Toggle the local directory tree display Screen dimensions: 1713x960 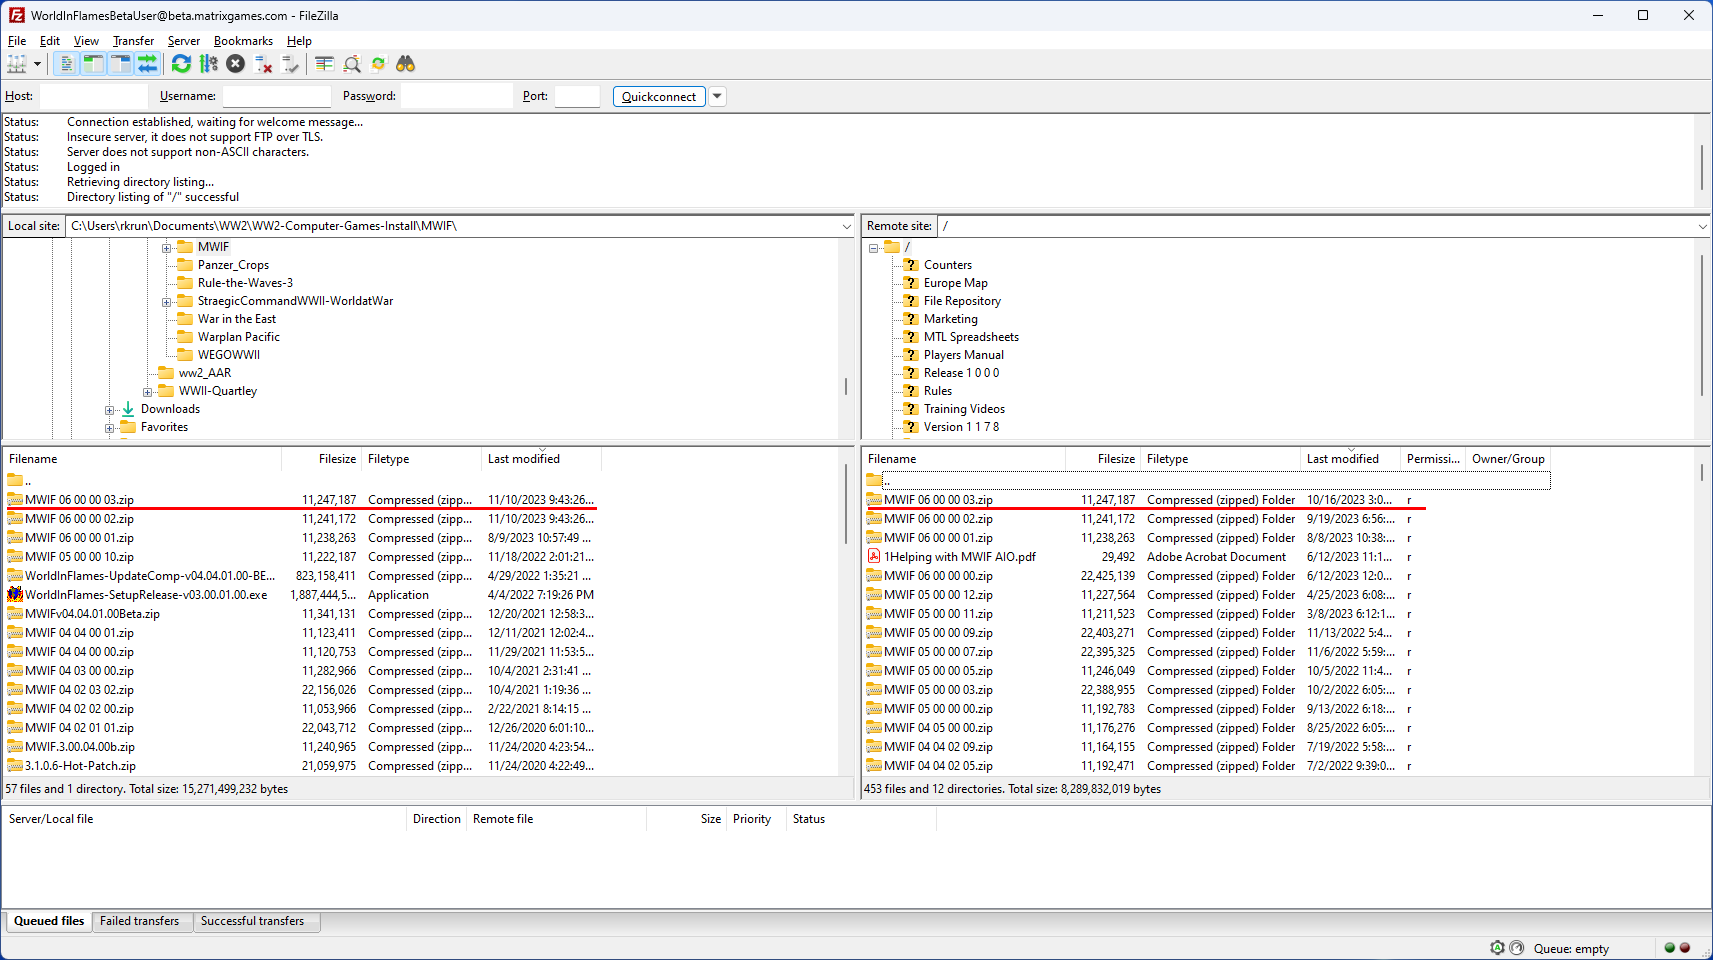[x=93, y=64]
